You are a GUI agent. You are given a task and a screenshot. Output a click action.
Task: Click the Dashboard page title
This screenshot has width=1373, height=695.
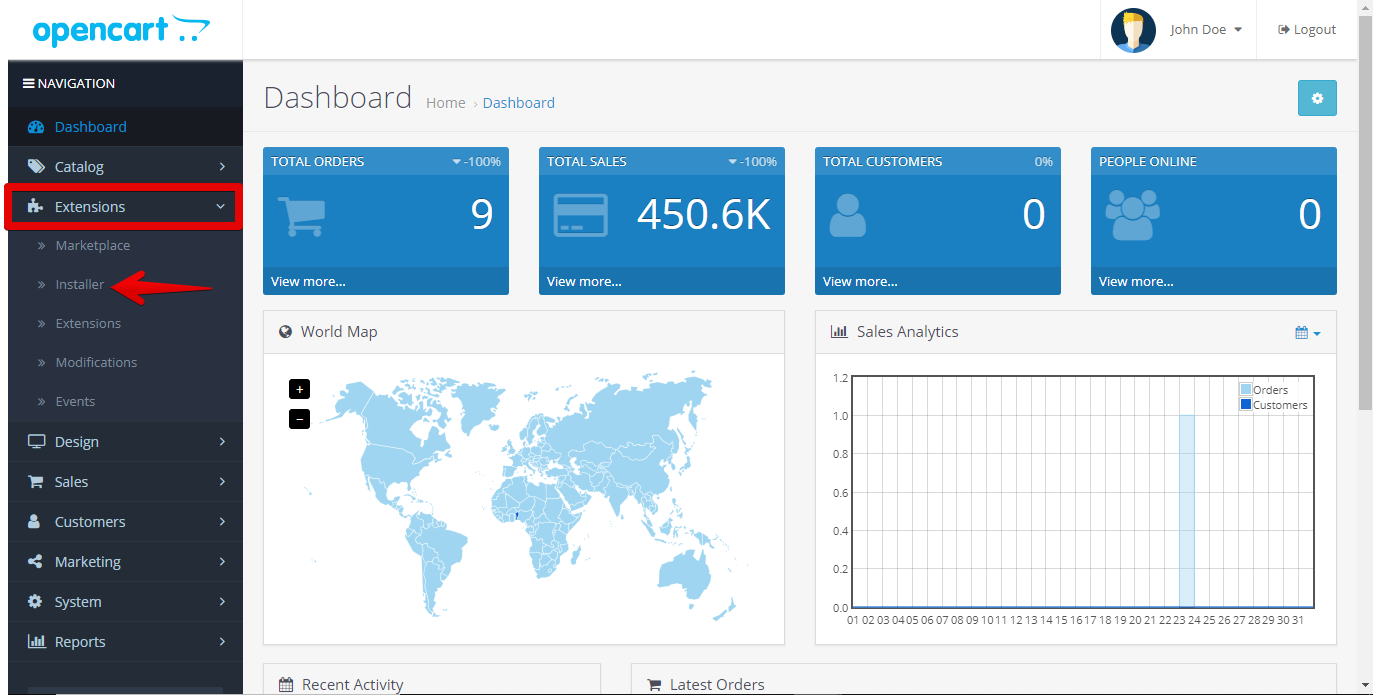click(338, 98)
